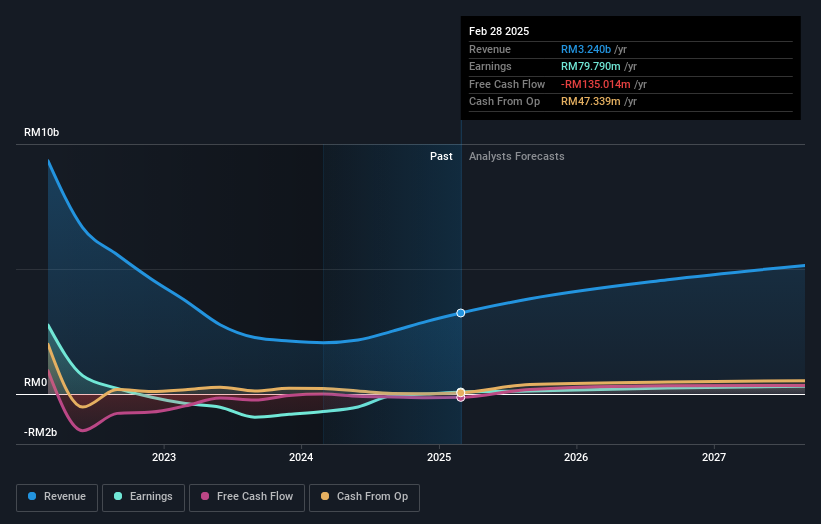The image size is (821, 524).
Task: Click the Cash From Op row label in tooltip
Action: pos(504,102)
